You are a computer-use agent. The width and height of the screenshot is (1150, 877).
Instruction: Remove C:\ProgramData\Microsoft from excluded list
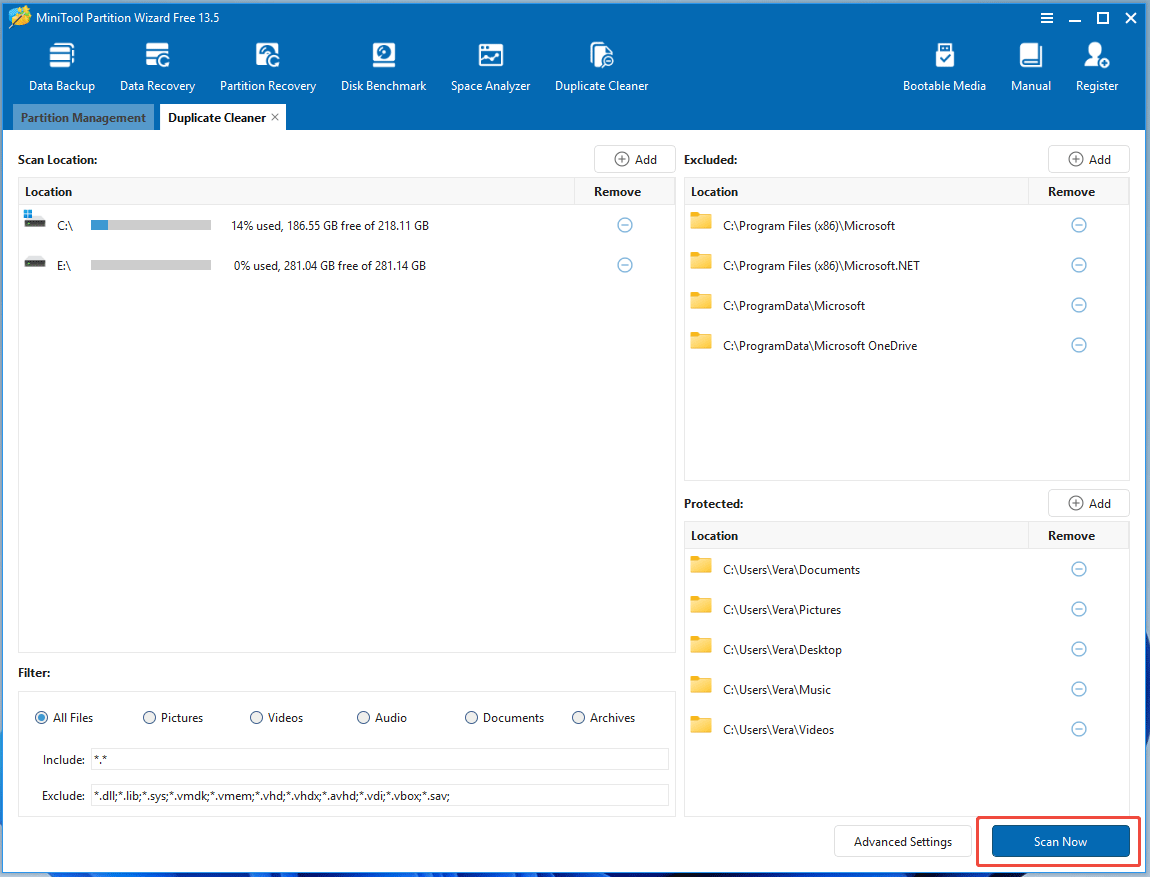(1078, 305)
